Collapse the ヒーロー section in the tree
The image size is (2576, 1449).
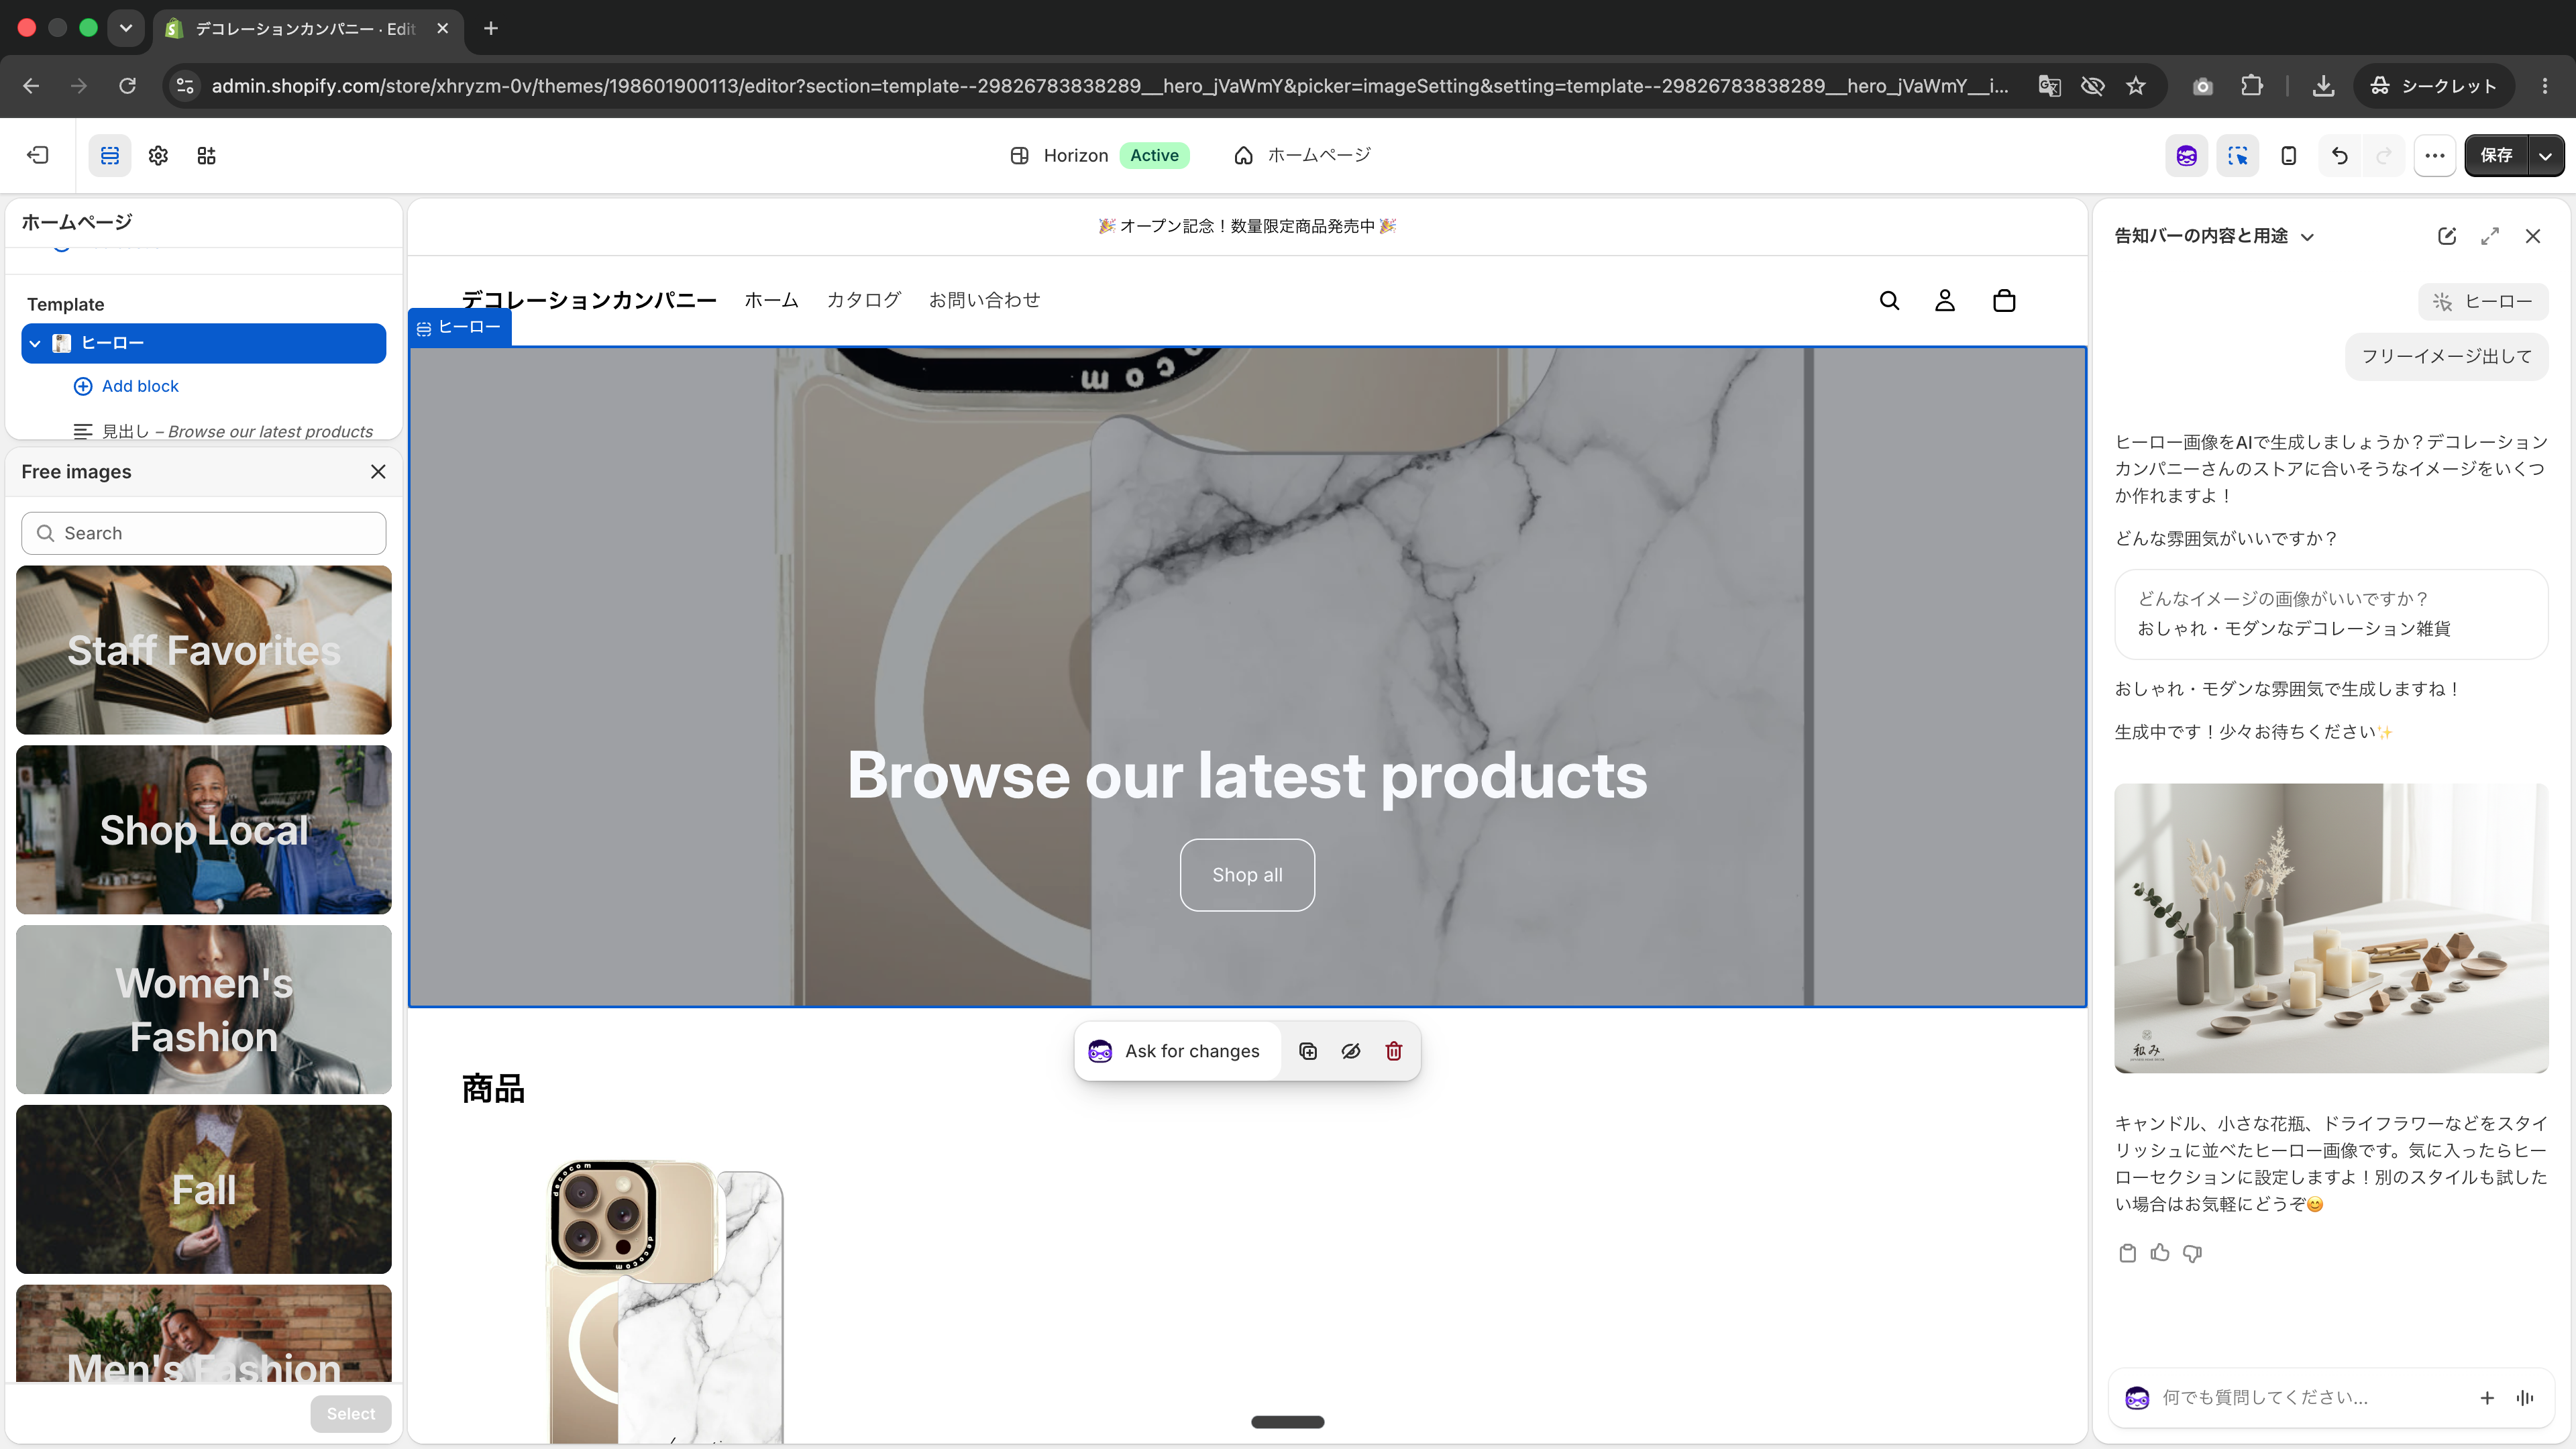pyautogui.click(x=36, y=343)
